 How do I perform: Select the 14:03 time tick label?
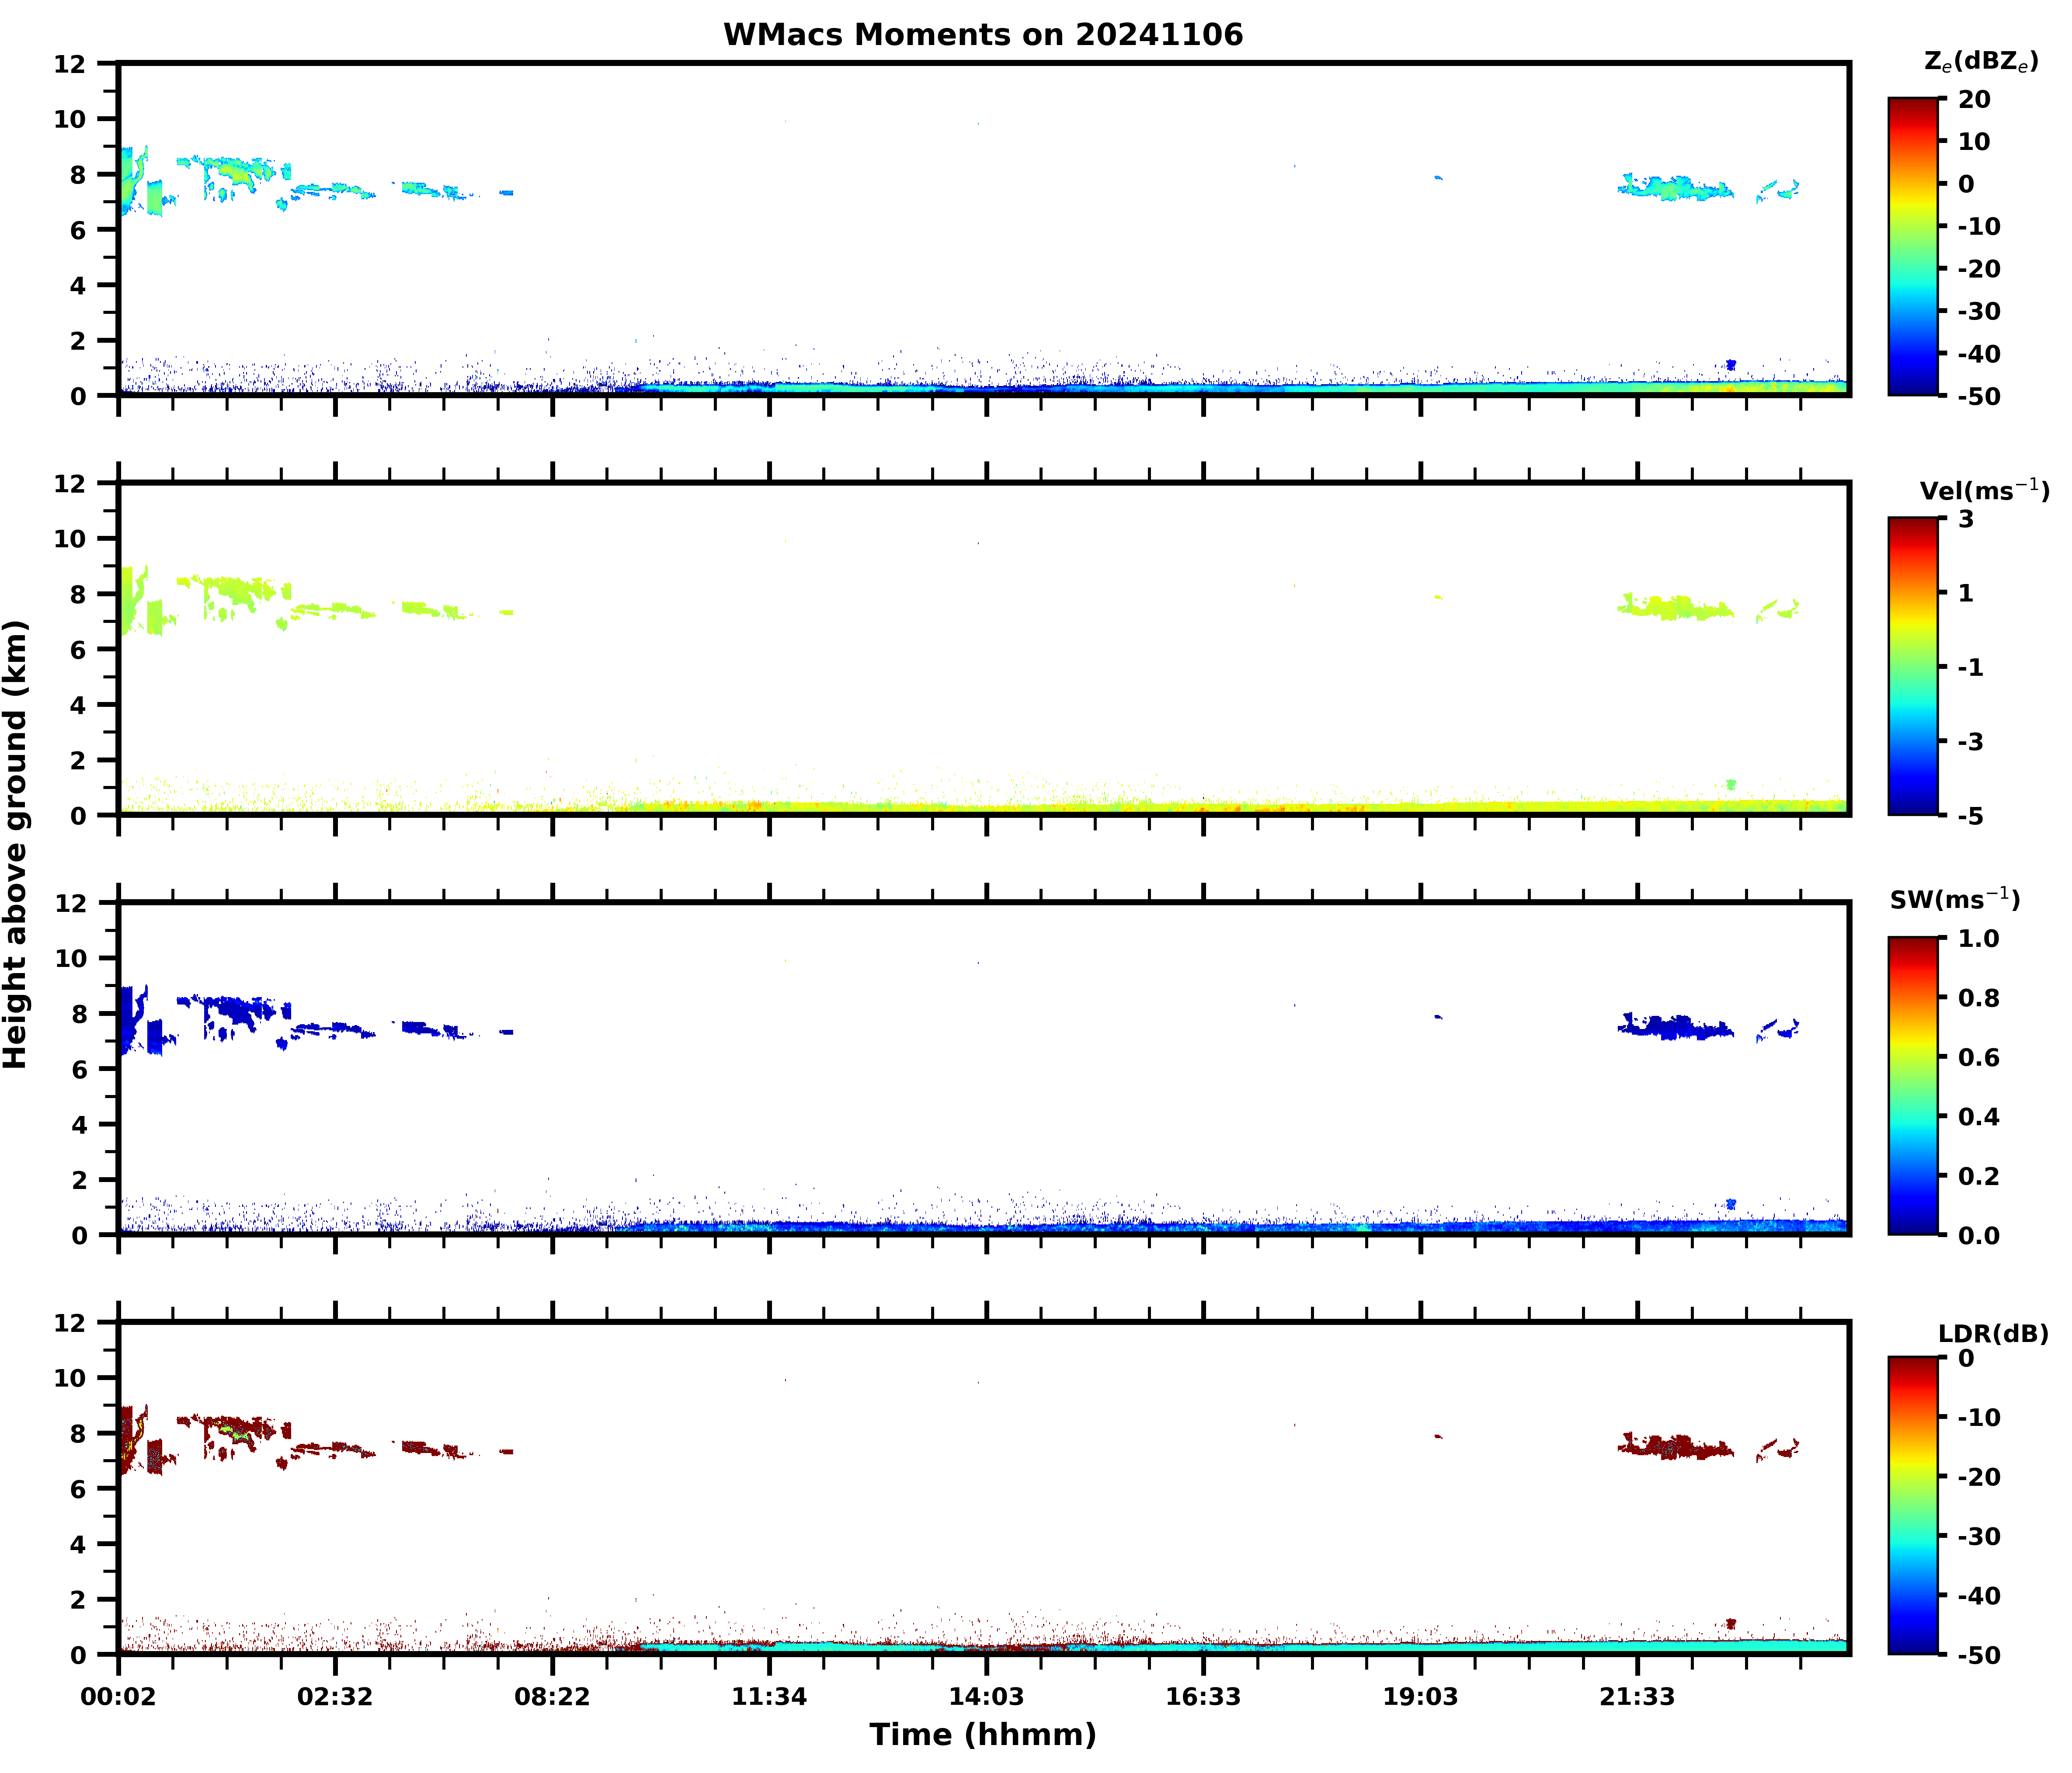click(986, 1697)
